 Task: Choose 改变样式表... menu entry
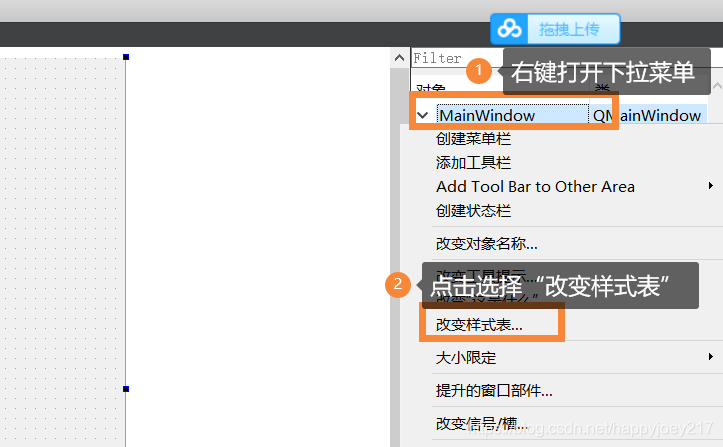[x=479, y=325]
